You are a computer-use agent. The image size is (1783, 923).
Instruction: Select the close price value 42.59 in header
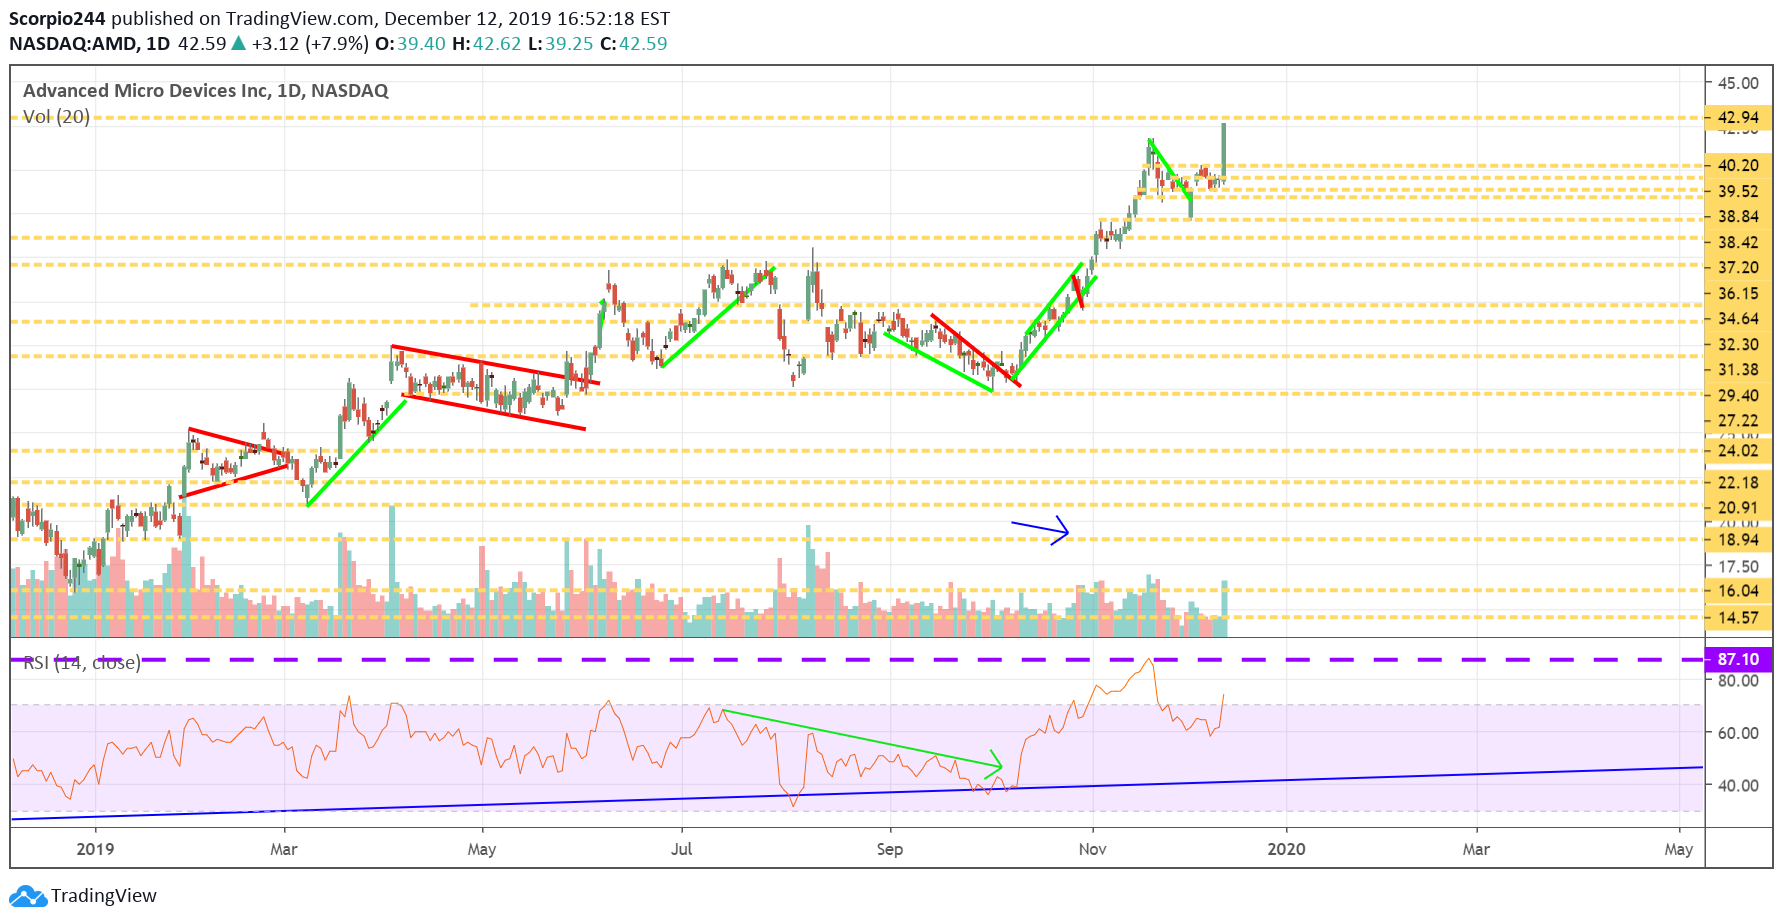[x=643, y=44]
